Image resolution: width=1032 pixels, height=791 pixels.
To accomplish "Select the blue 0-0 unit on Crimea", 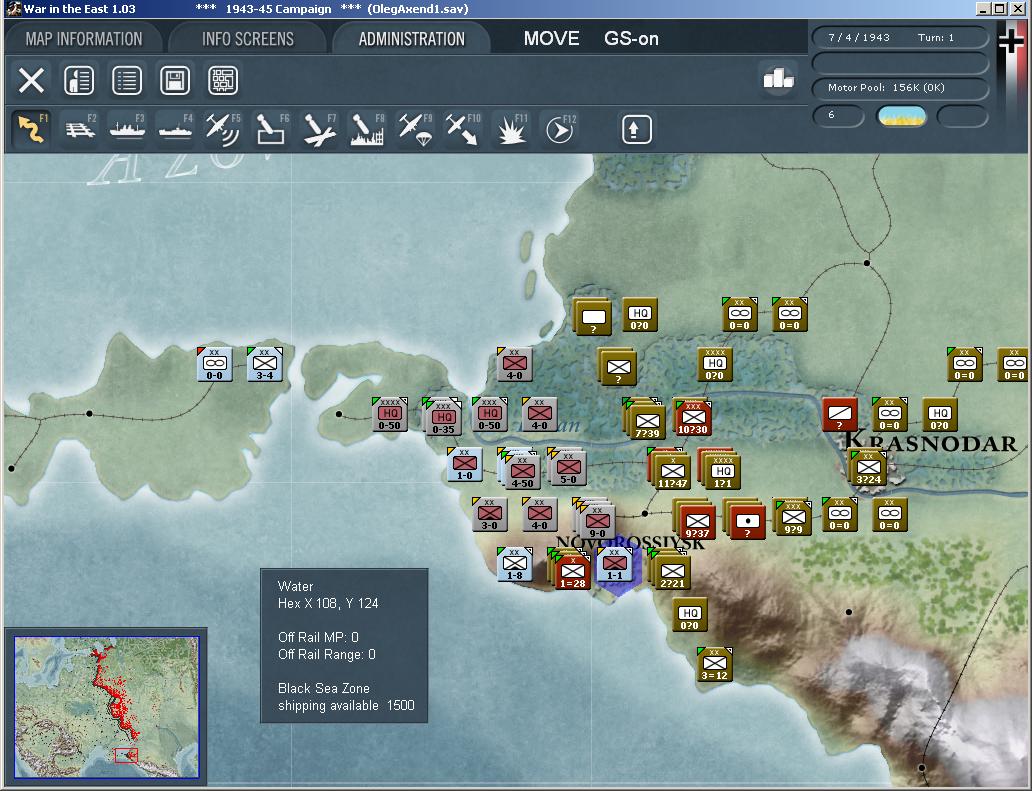I will [x=215, y=364].
